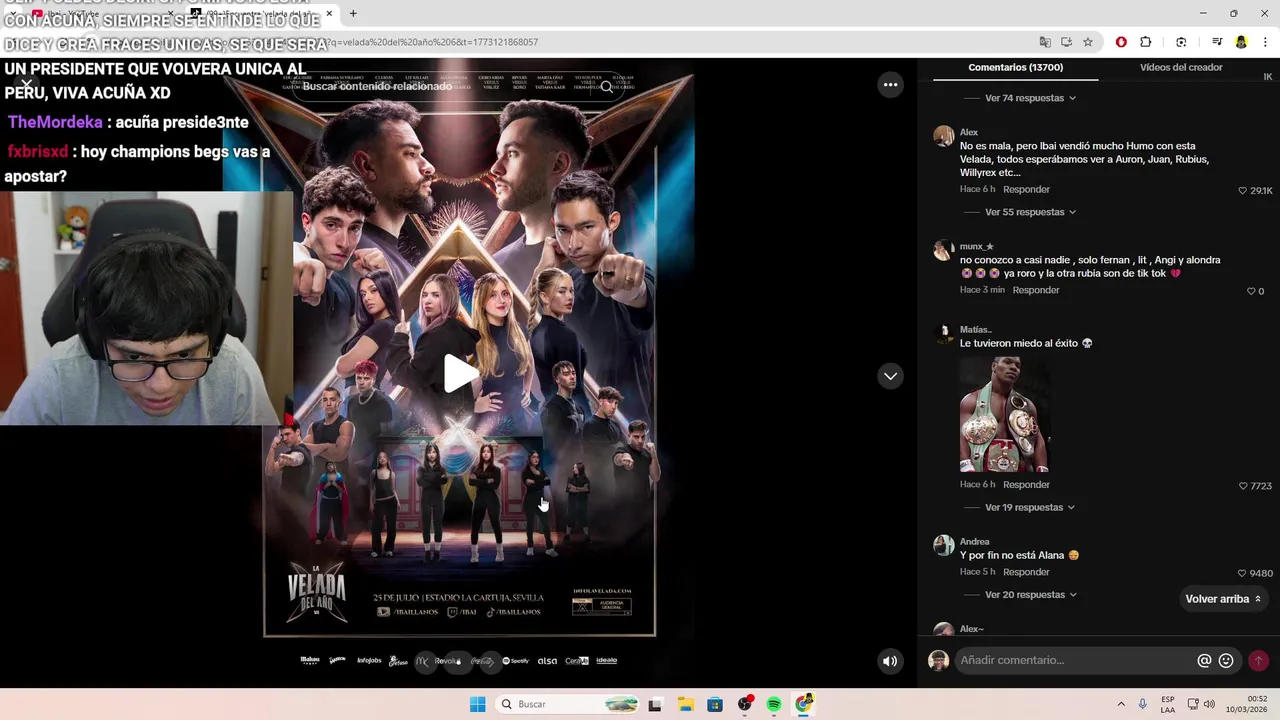The width and height of the screenshot is (1280, 720).
Task: Click microphone icon in system tray
Action: pyautogui.click(x=1142, y=704)
